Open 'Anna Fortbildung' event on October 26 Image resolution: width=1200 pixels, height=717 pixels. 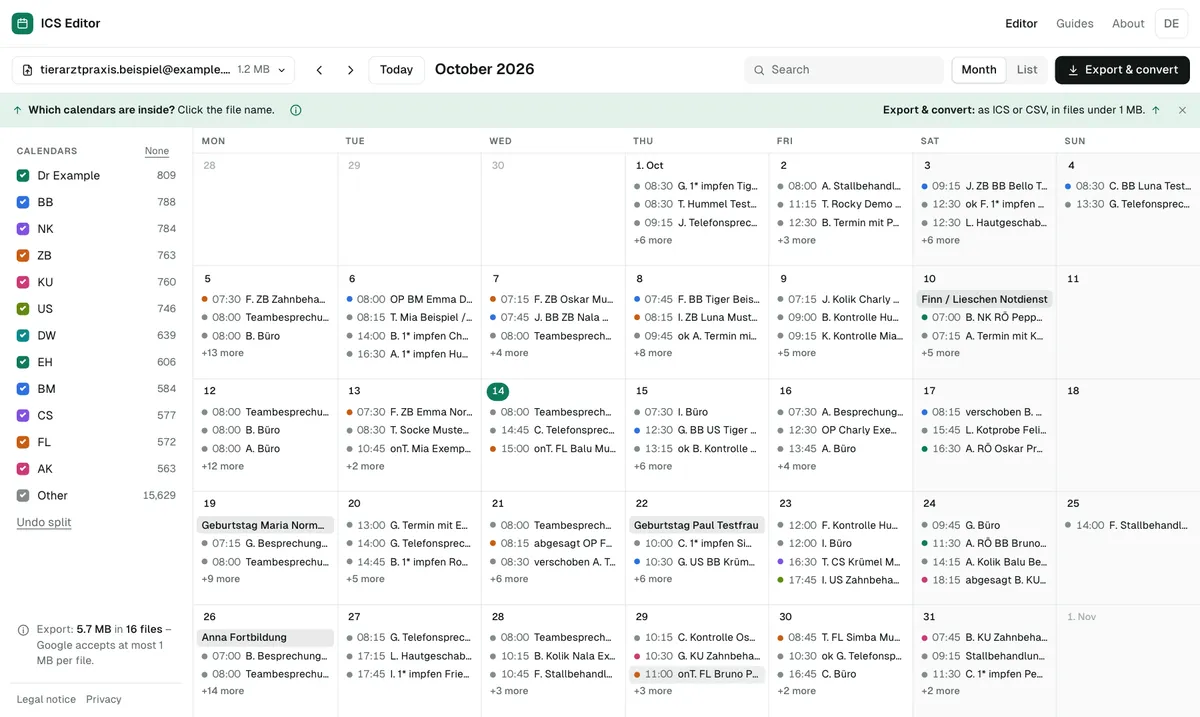coord(265,637)
